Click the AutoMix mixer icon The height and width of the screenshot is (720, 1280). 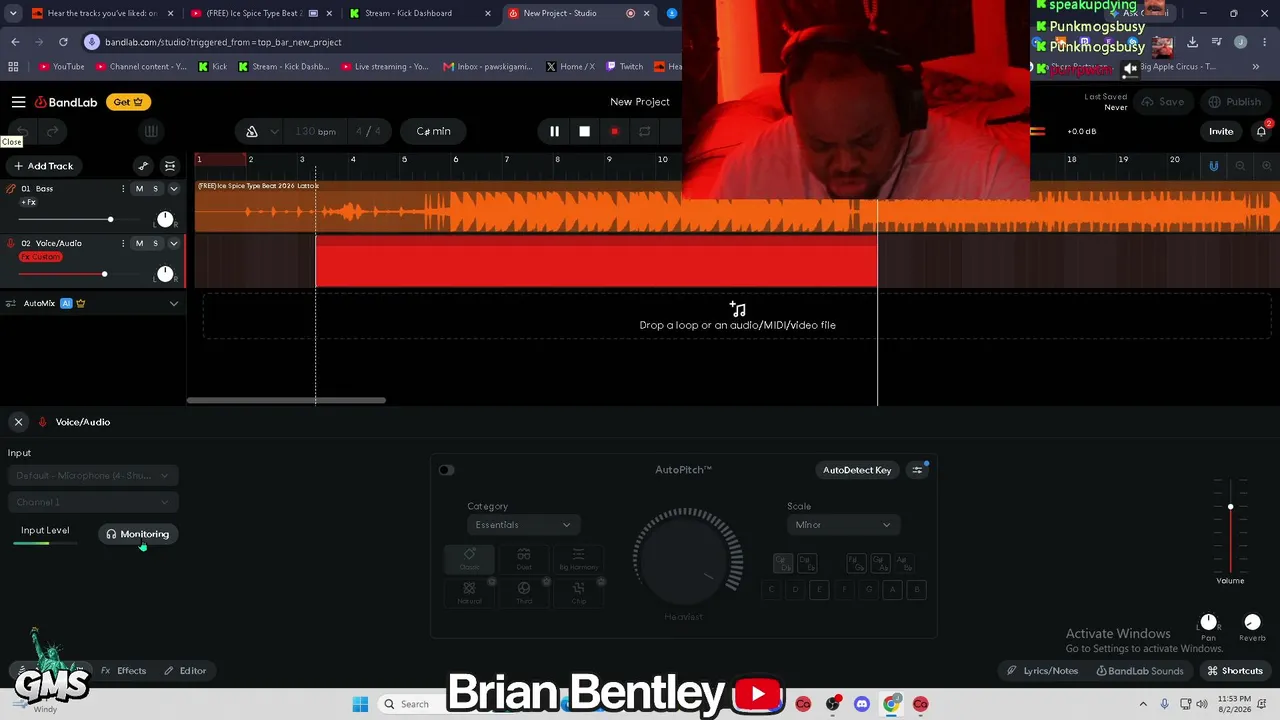pyautogui.click(x=11, y=303)
